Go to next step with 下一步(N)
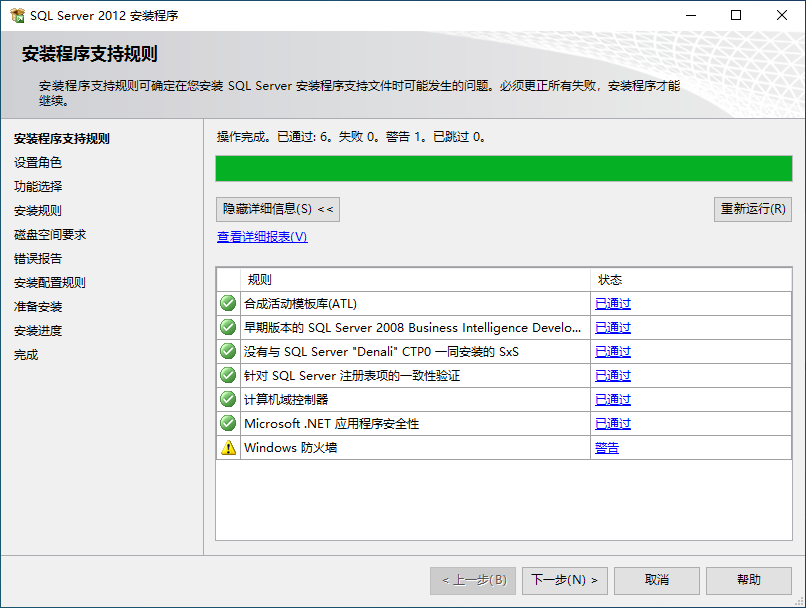806x608 pixels. coord(564,581)
